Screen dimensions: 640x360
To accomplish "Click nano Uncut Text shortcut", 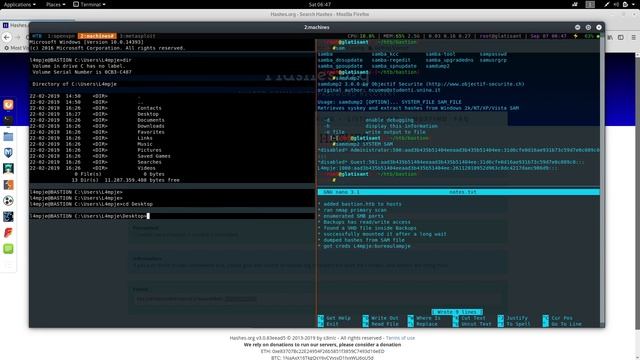I will 472,324.
